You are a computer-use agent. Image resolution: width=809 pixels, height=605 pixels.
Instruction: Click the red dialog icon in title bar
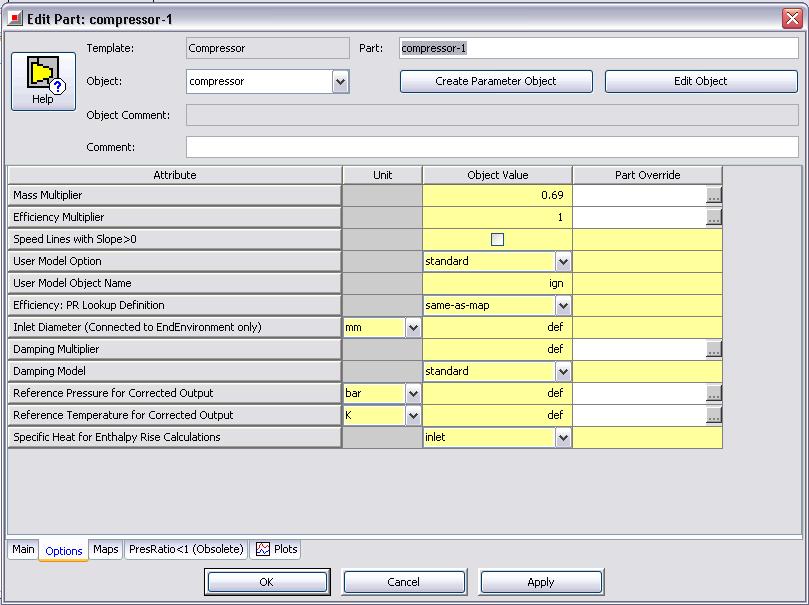(15, 19)
